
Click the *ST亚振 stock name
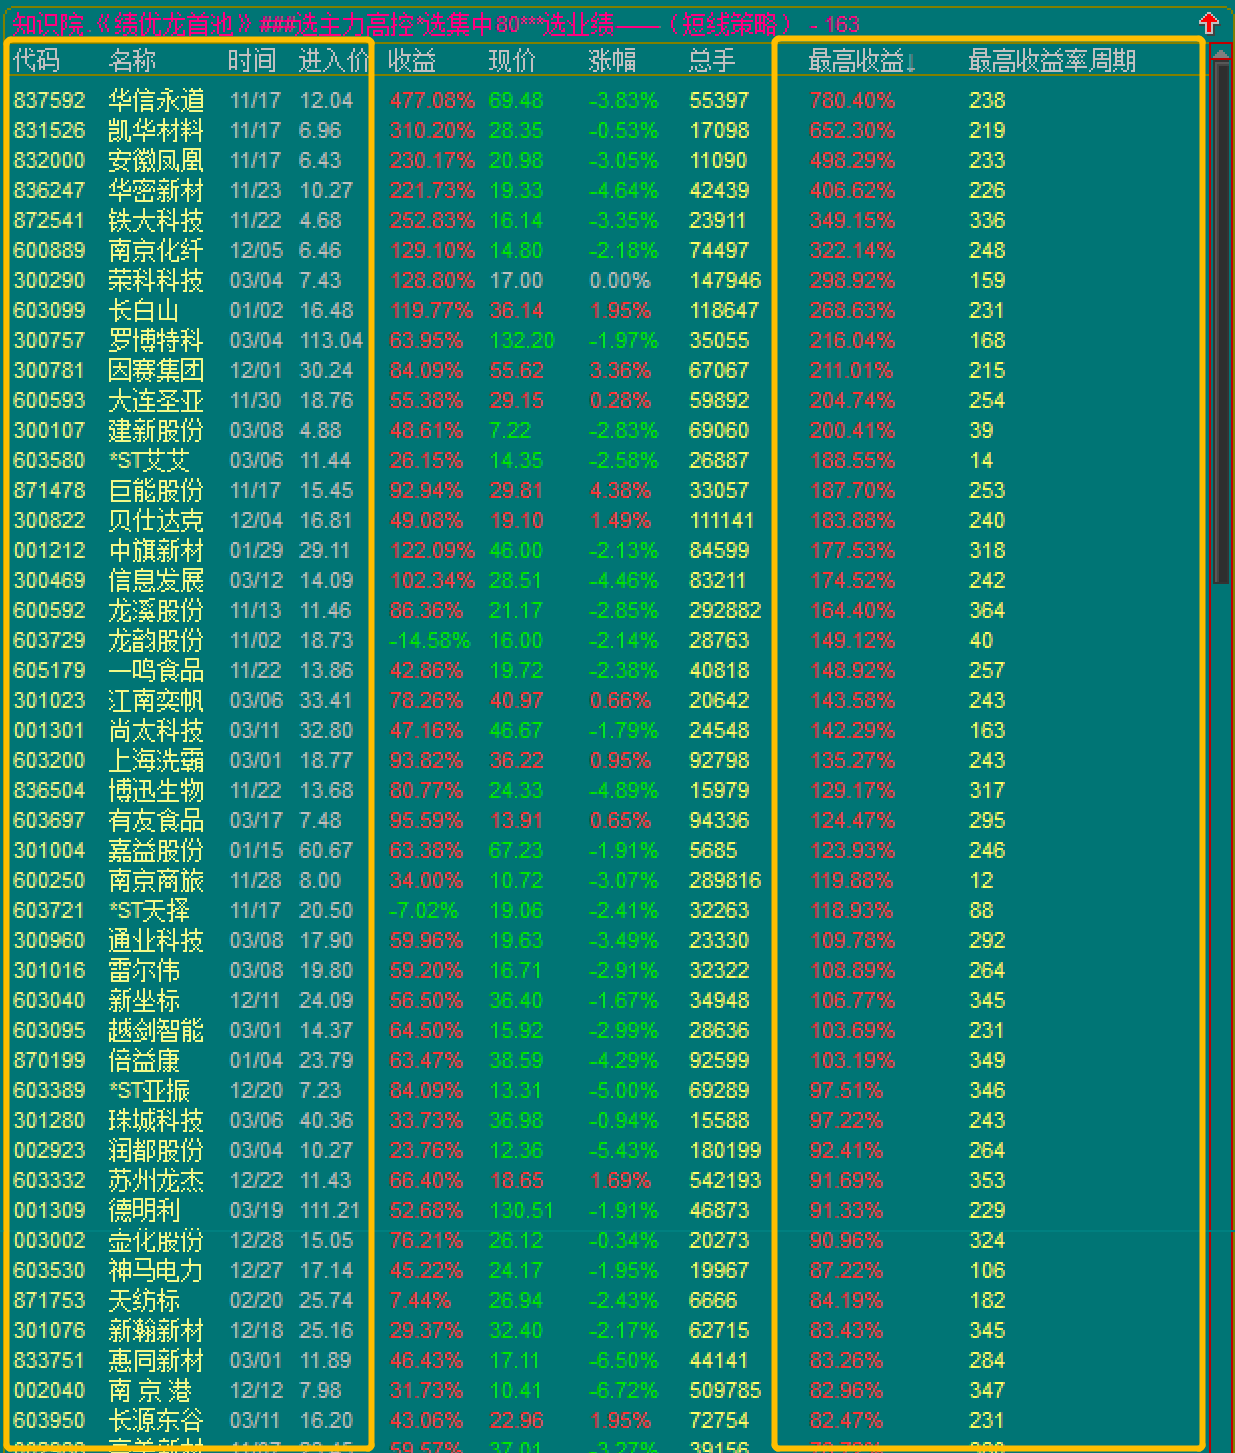click(x=149, y=1090)
